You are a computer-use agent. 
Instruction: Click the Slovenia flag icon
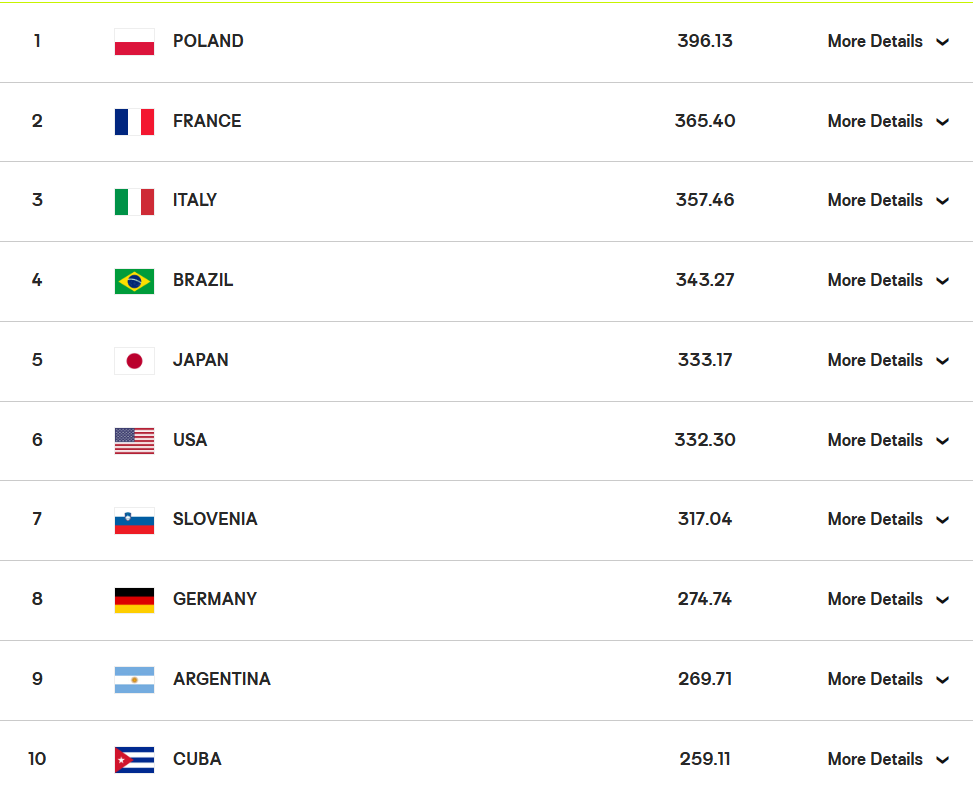134,521
